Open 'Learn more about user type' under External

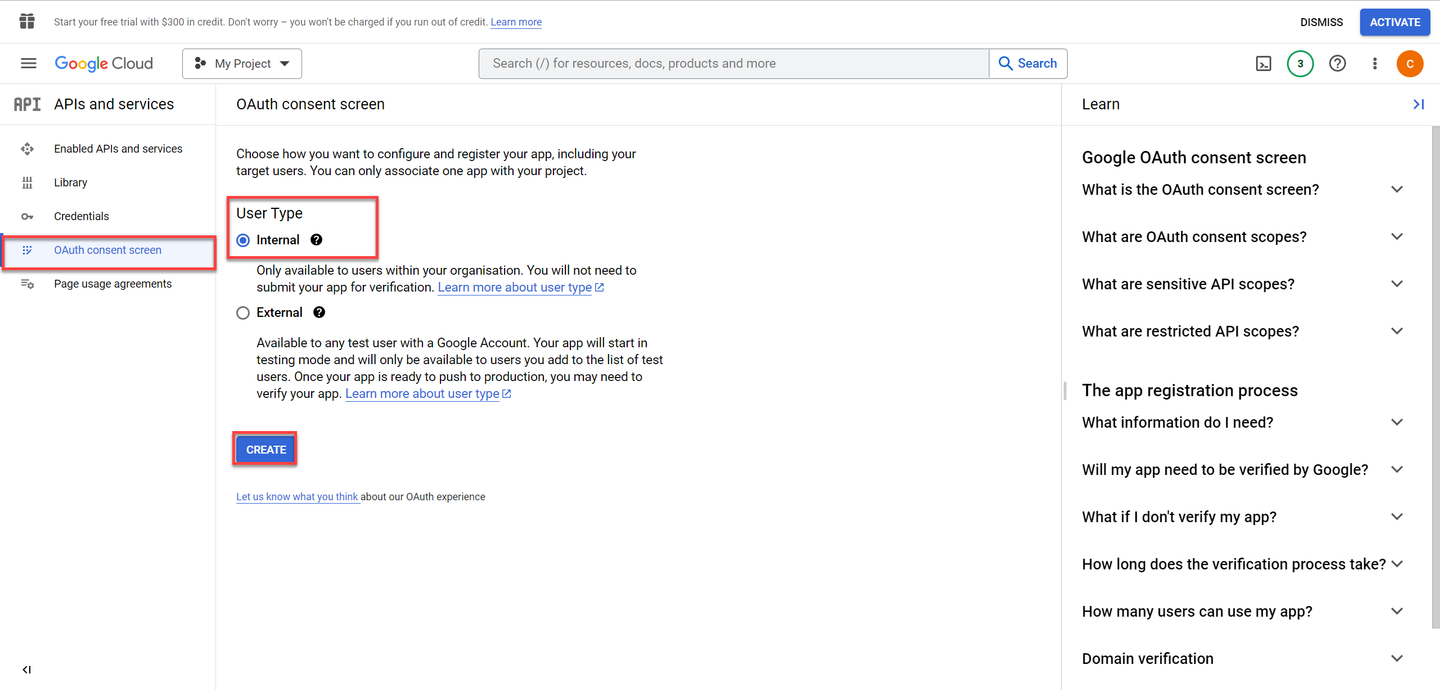[428, 394]
